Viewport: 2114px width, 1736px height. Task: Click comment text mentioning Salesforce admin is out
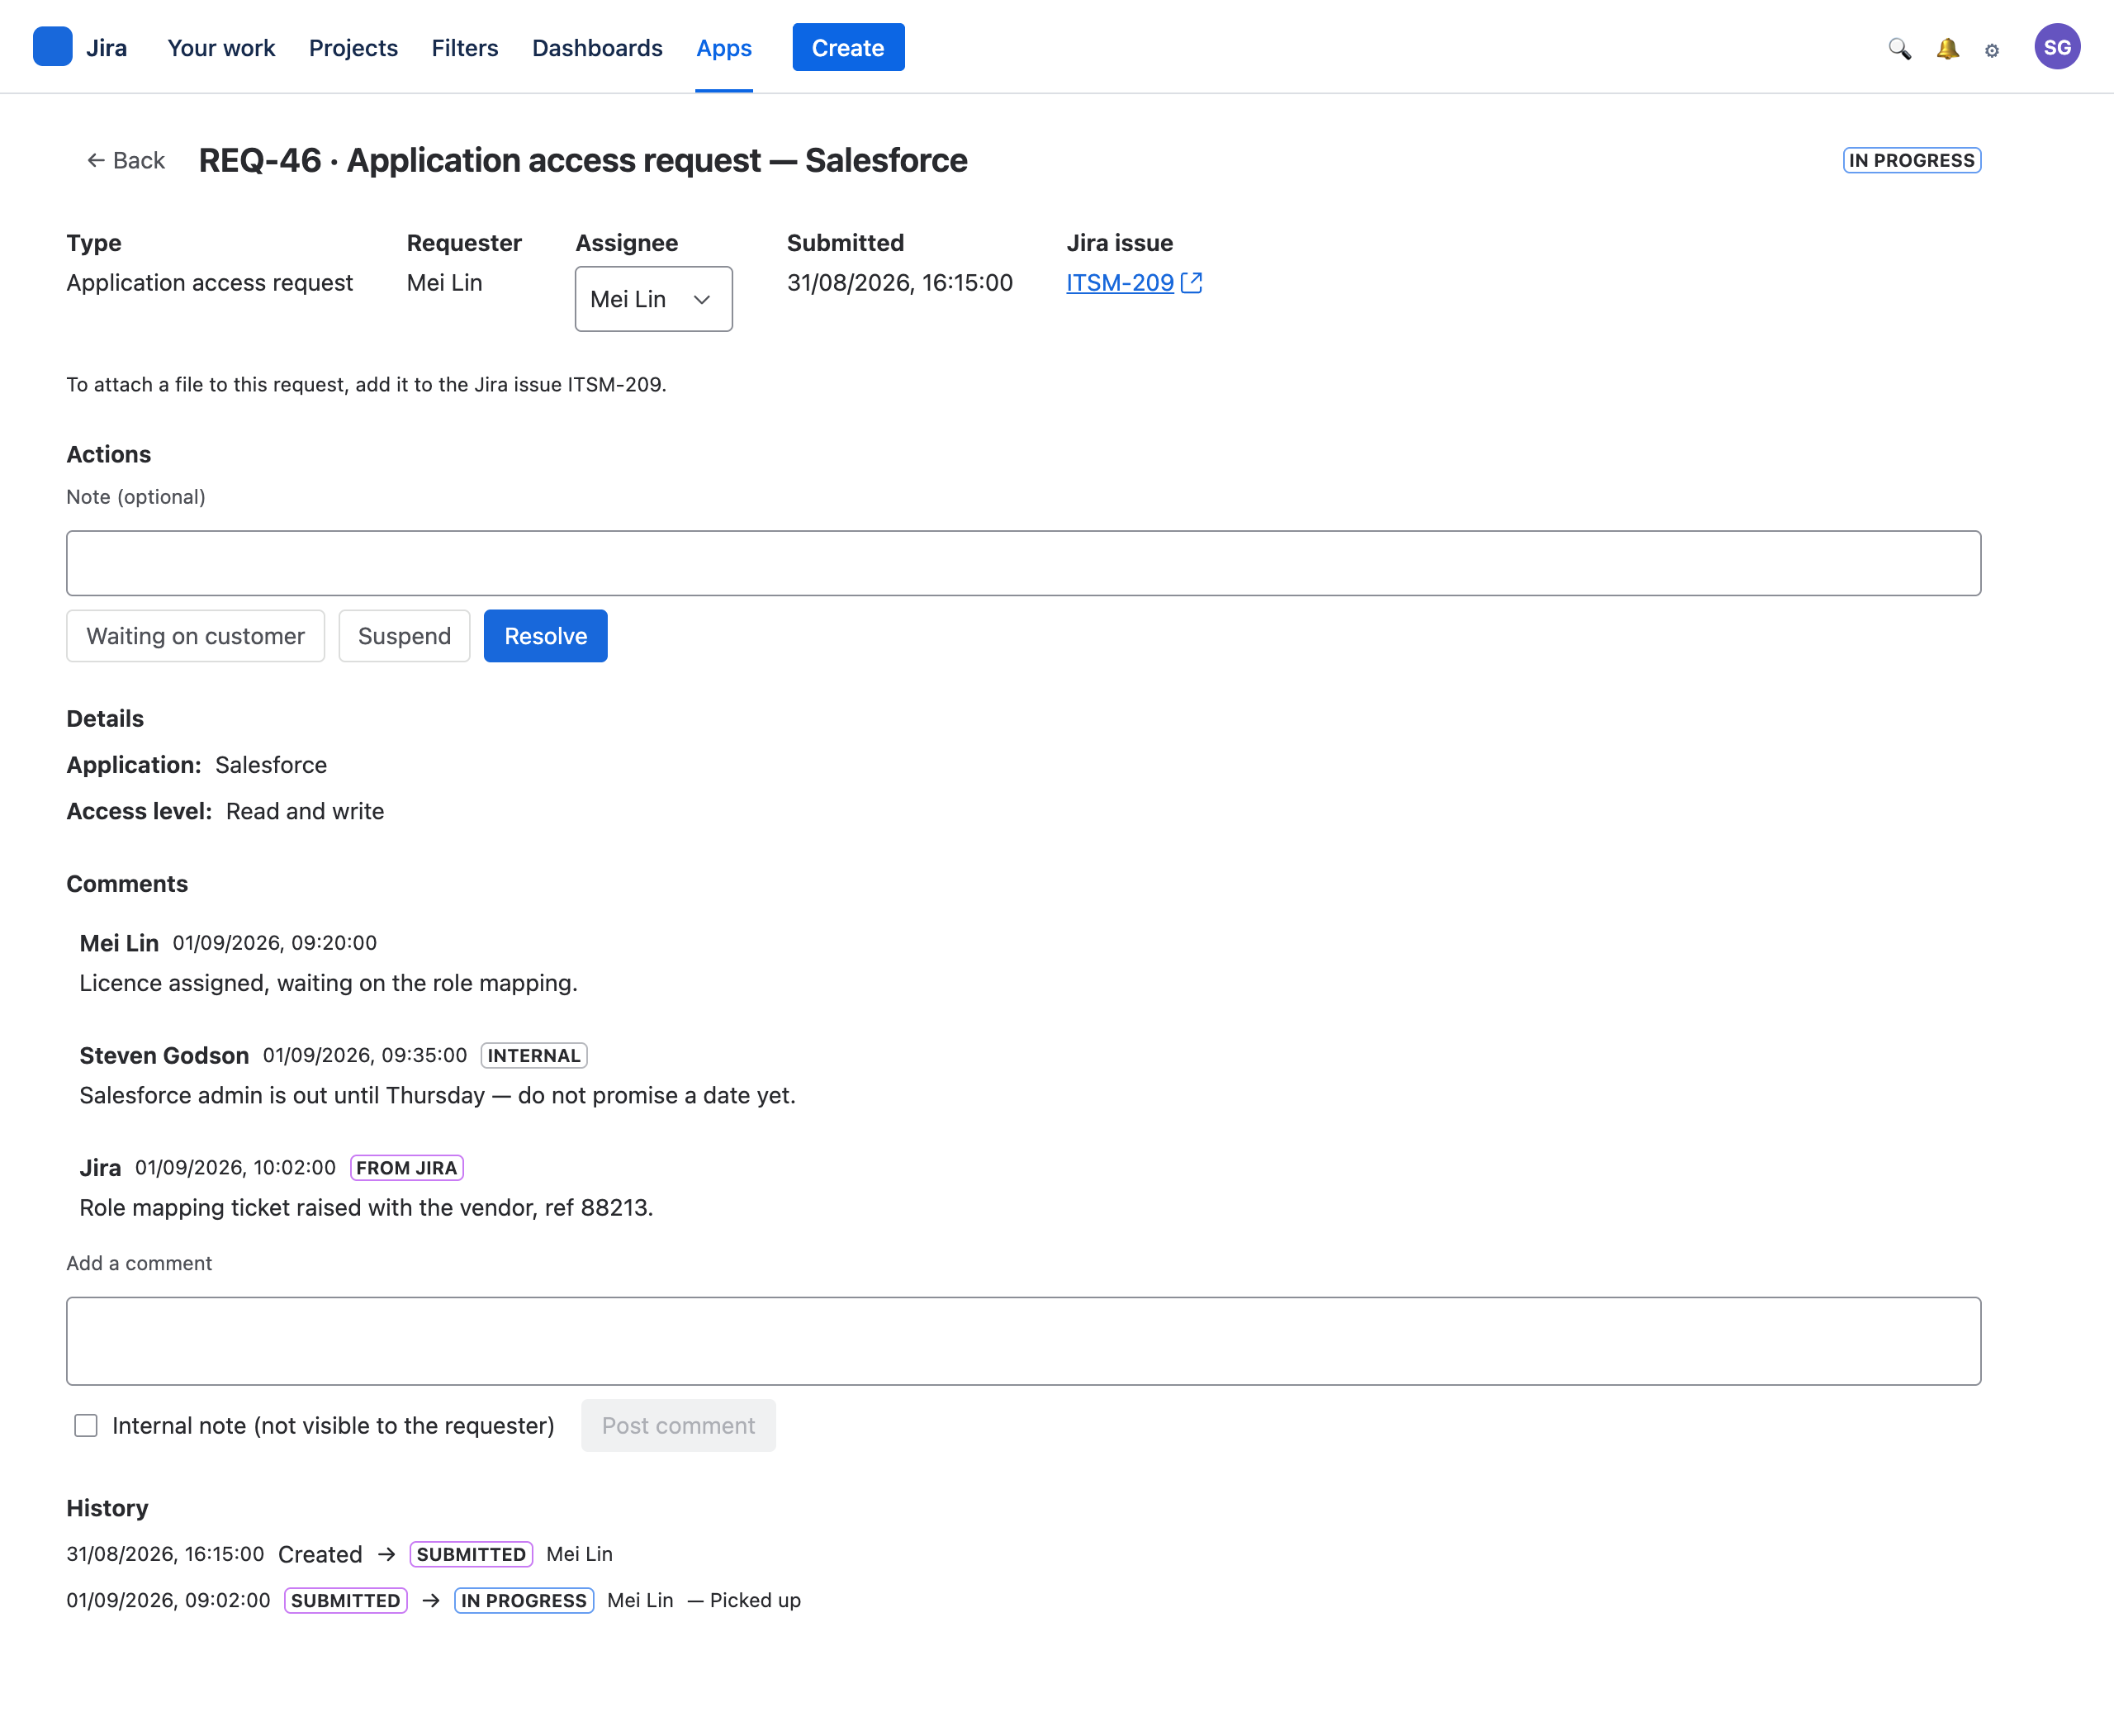(x=438, y=1095)
